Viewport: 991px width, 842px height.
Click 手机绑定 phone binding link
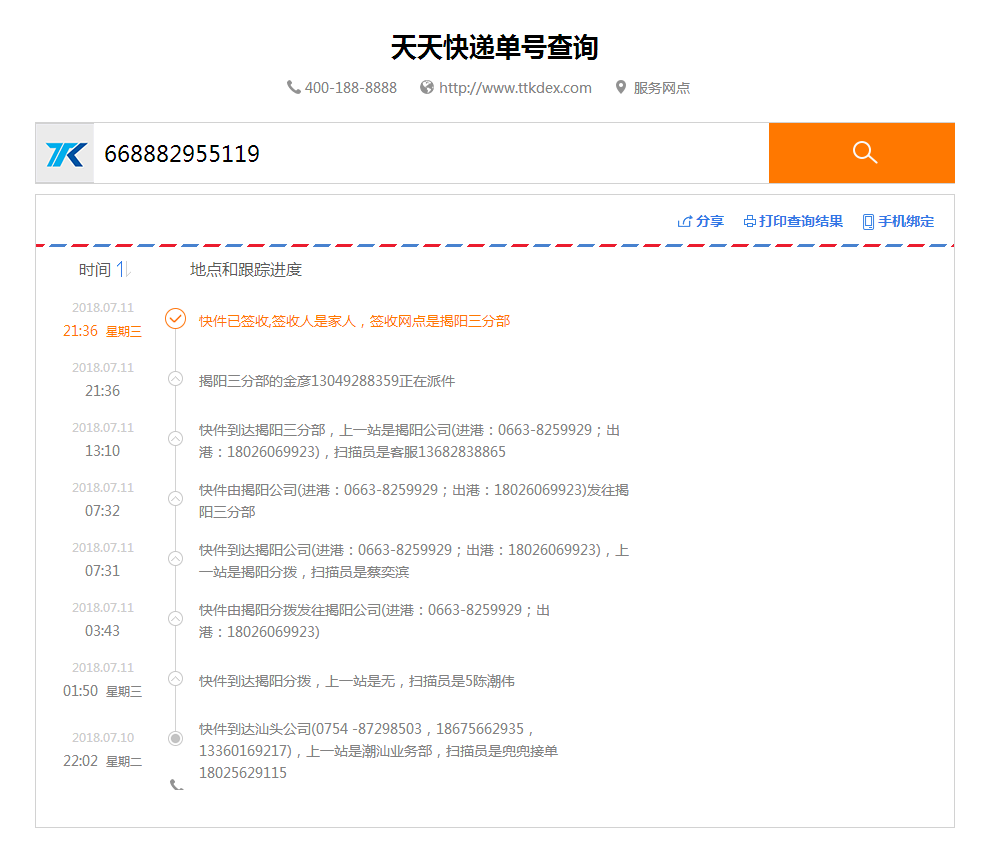906,221
